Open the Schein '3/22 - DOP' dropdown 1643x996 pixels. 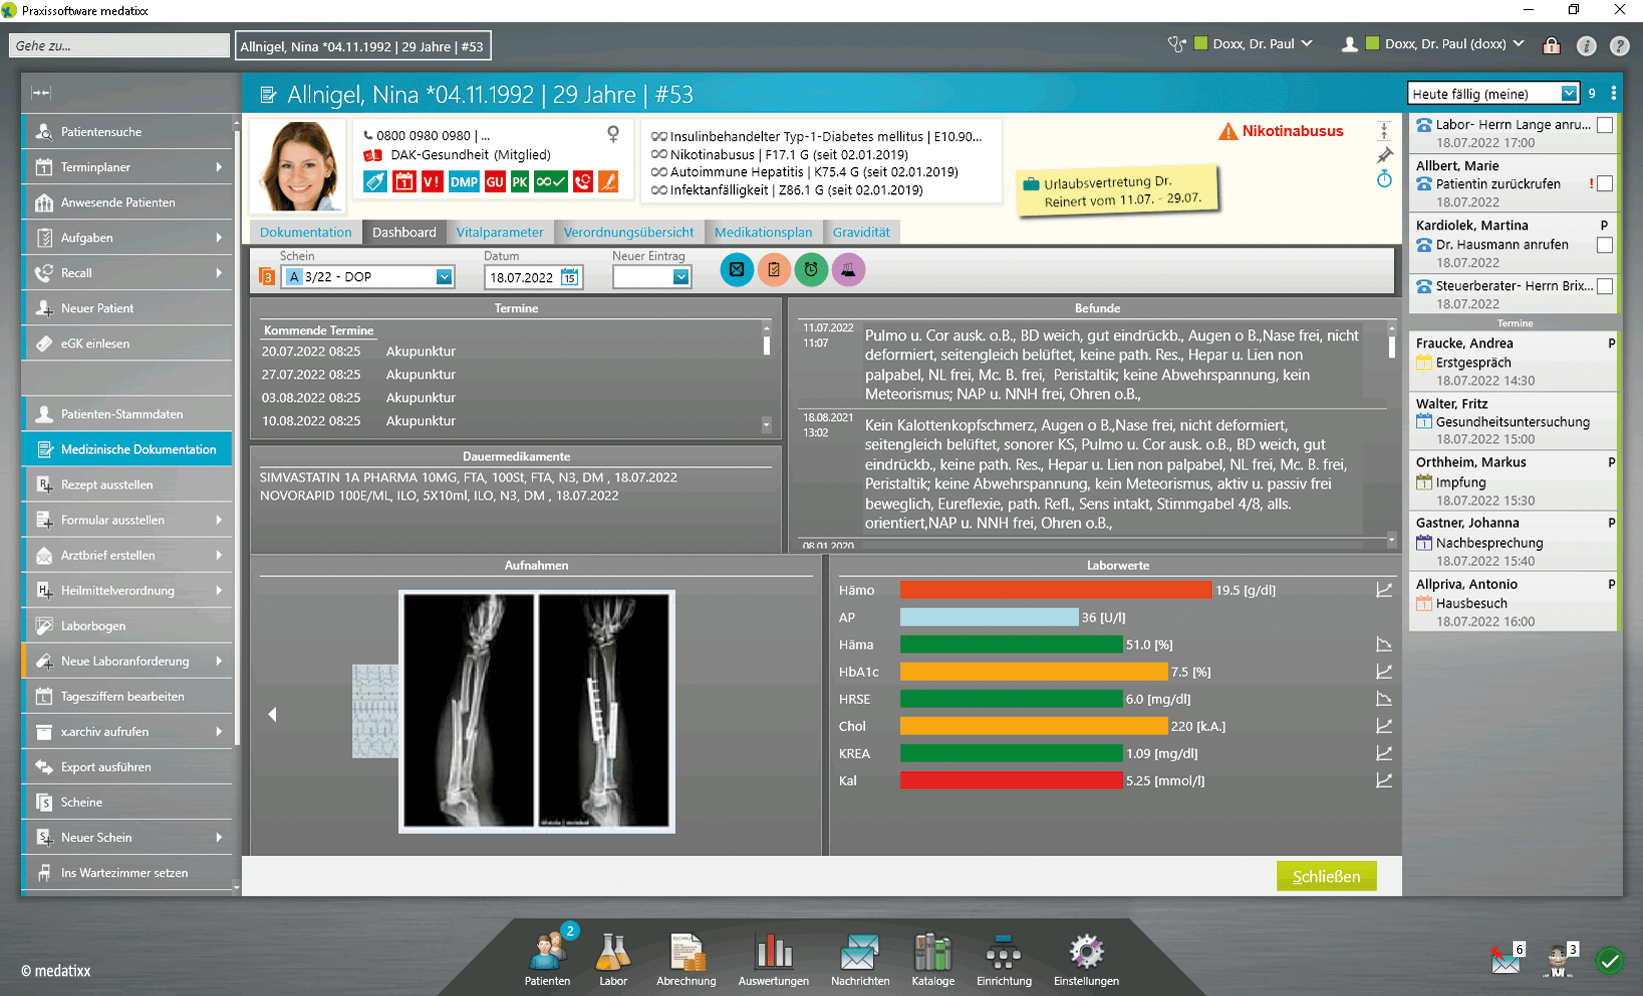point(444,277)
